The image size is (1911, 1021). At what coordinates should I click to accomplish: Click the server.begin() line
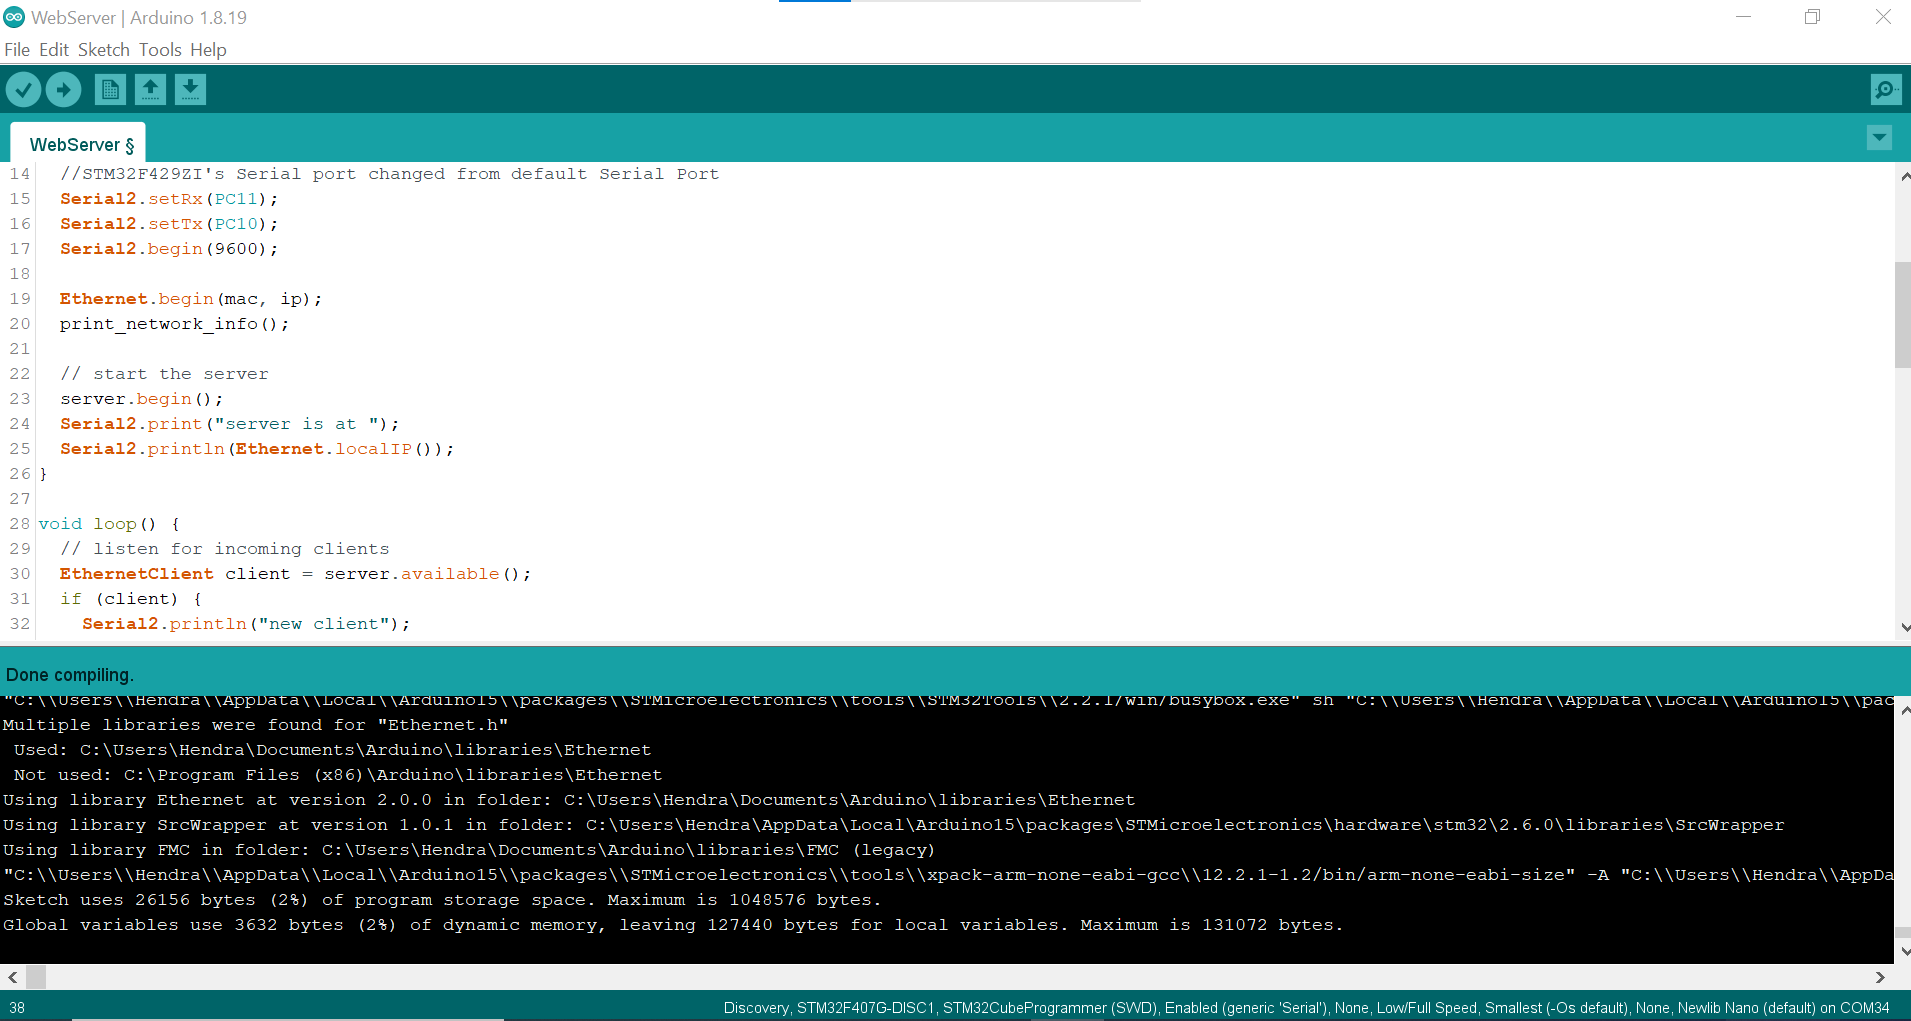141,399
